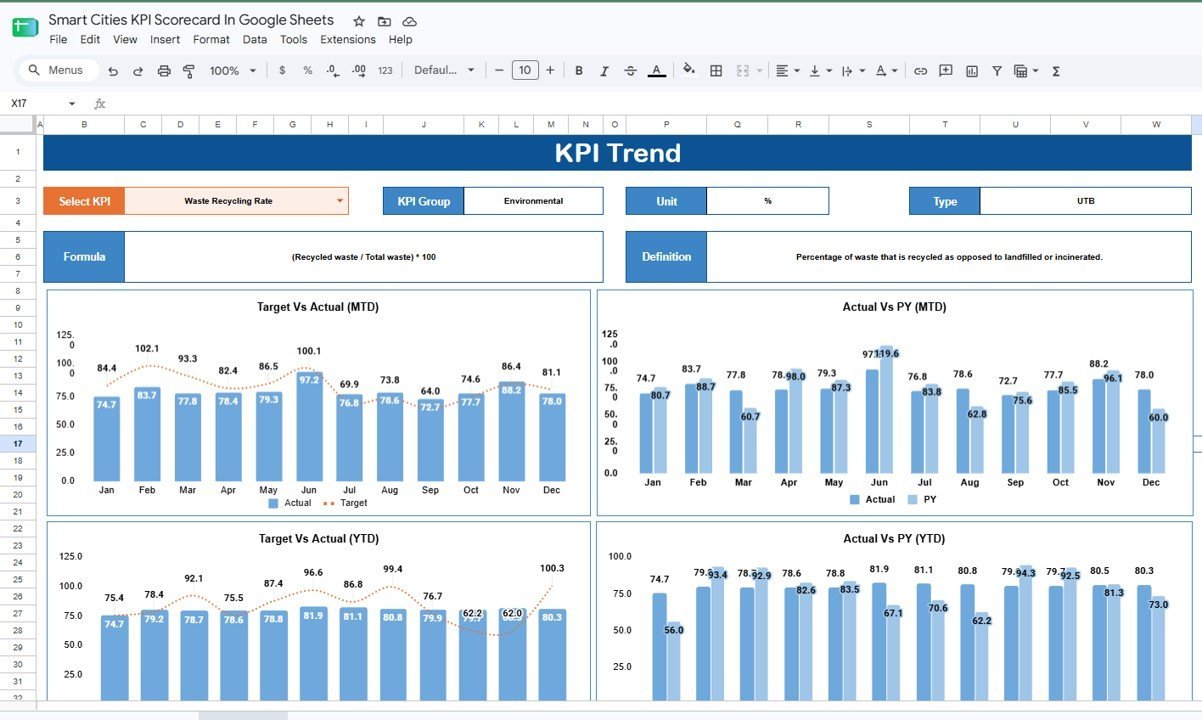Viewport: 1202px width, 720px height.
Task: Click the Redo icon
Action: pyautogui.click(x=138, y=71)
